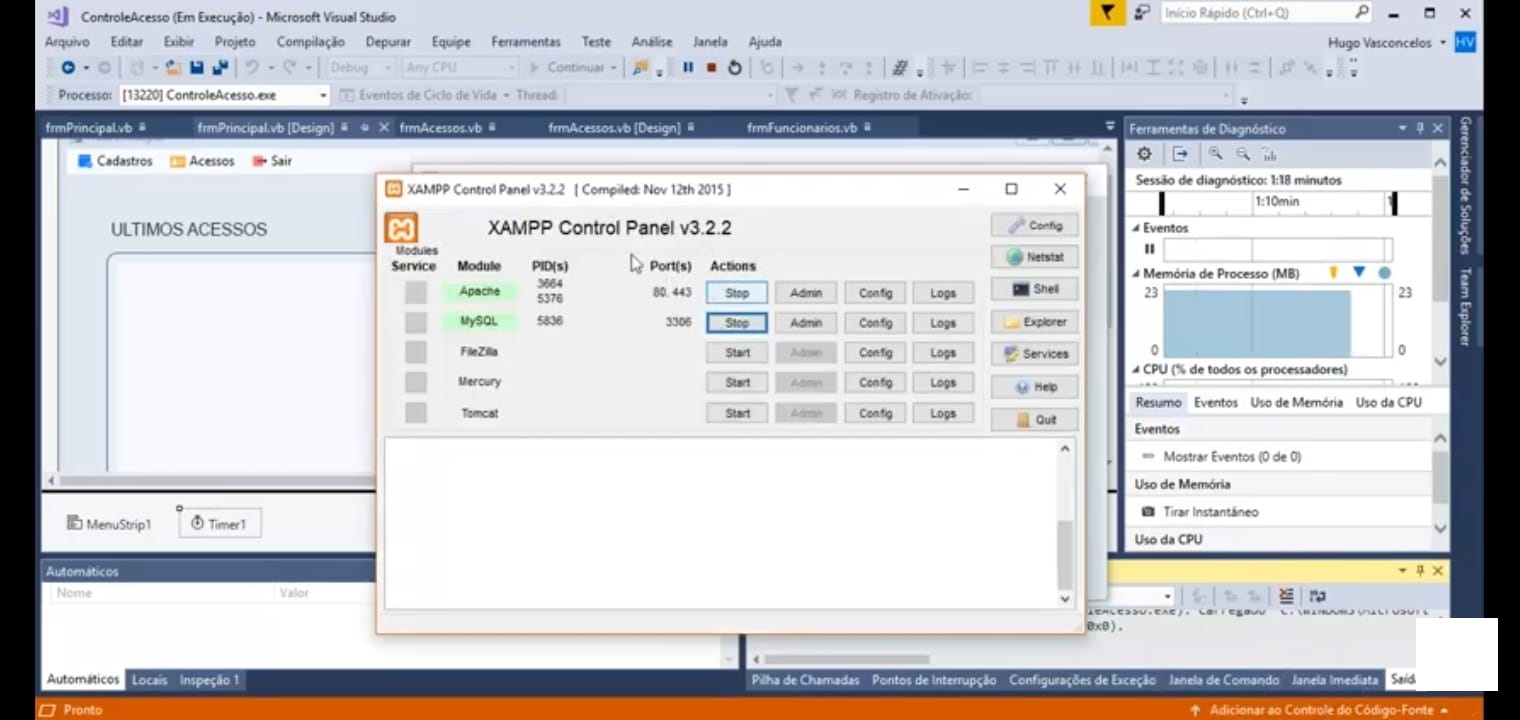Click the XAMPP logo icon

tap(401, 228)
